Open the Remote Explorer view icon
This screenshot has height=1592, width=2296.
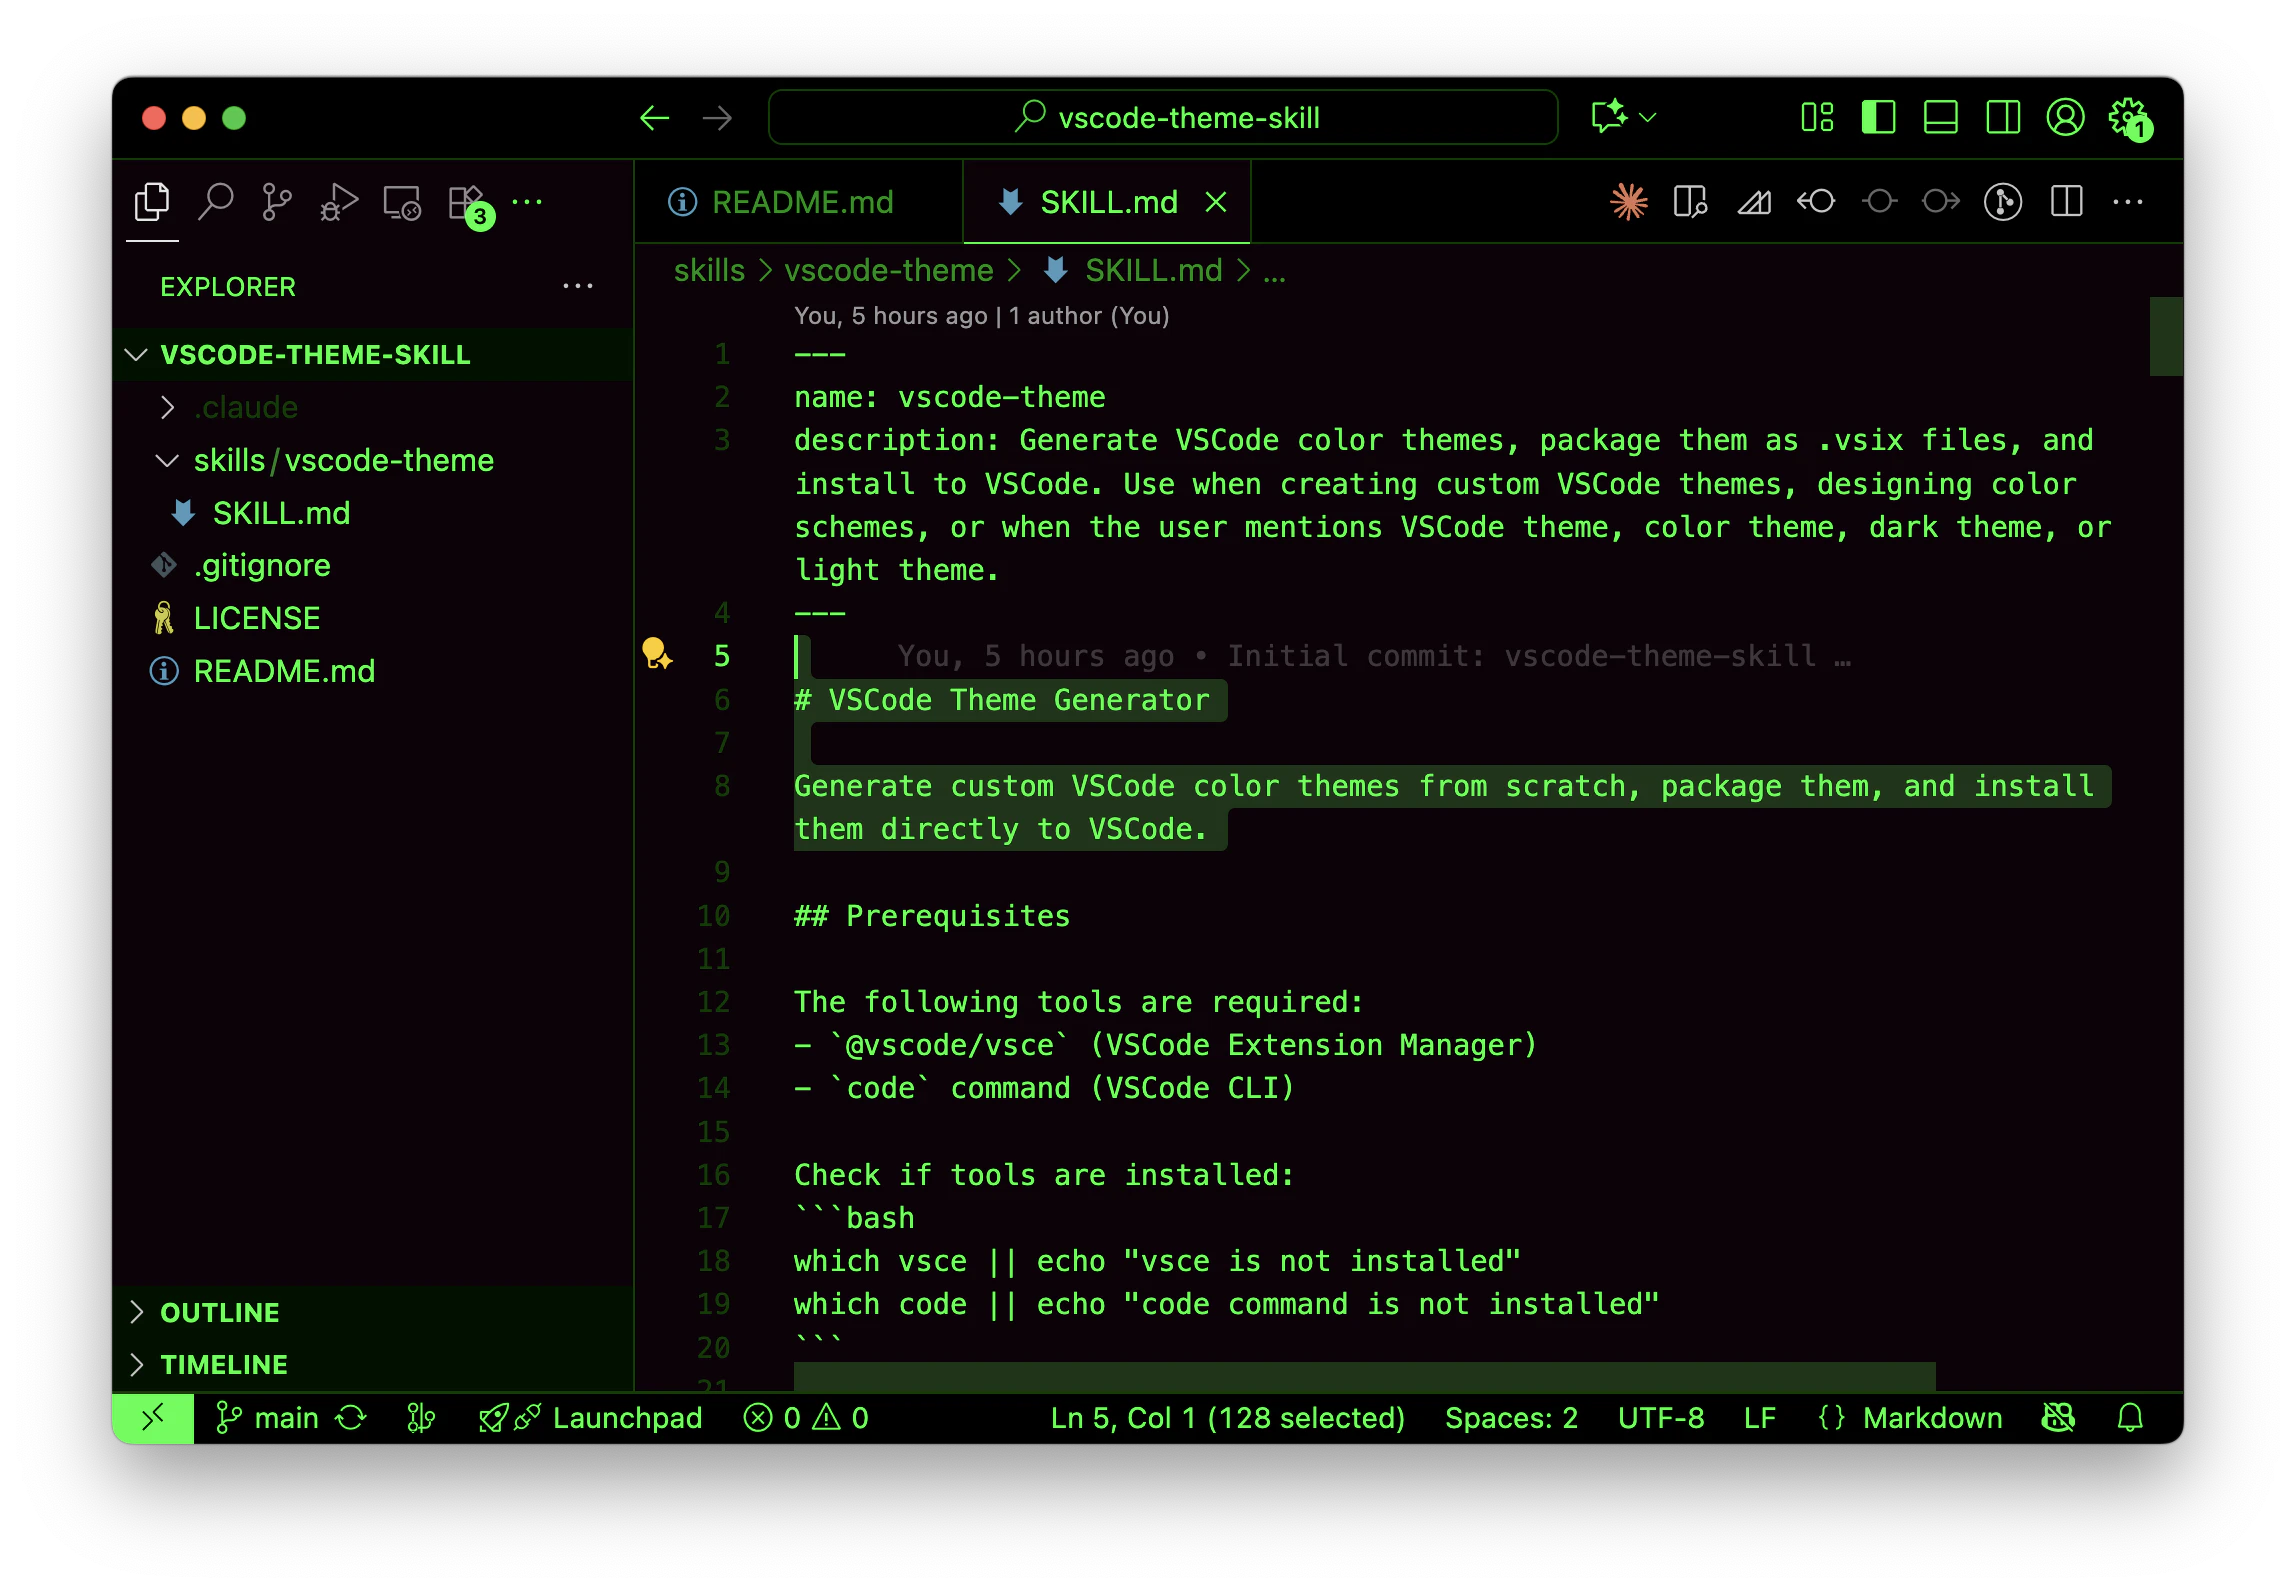pos(402,202)
